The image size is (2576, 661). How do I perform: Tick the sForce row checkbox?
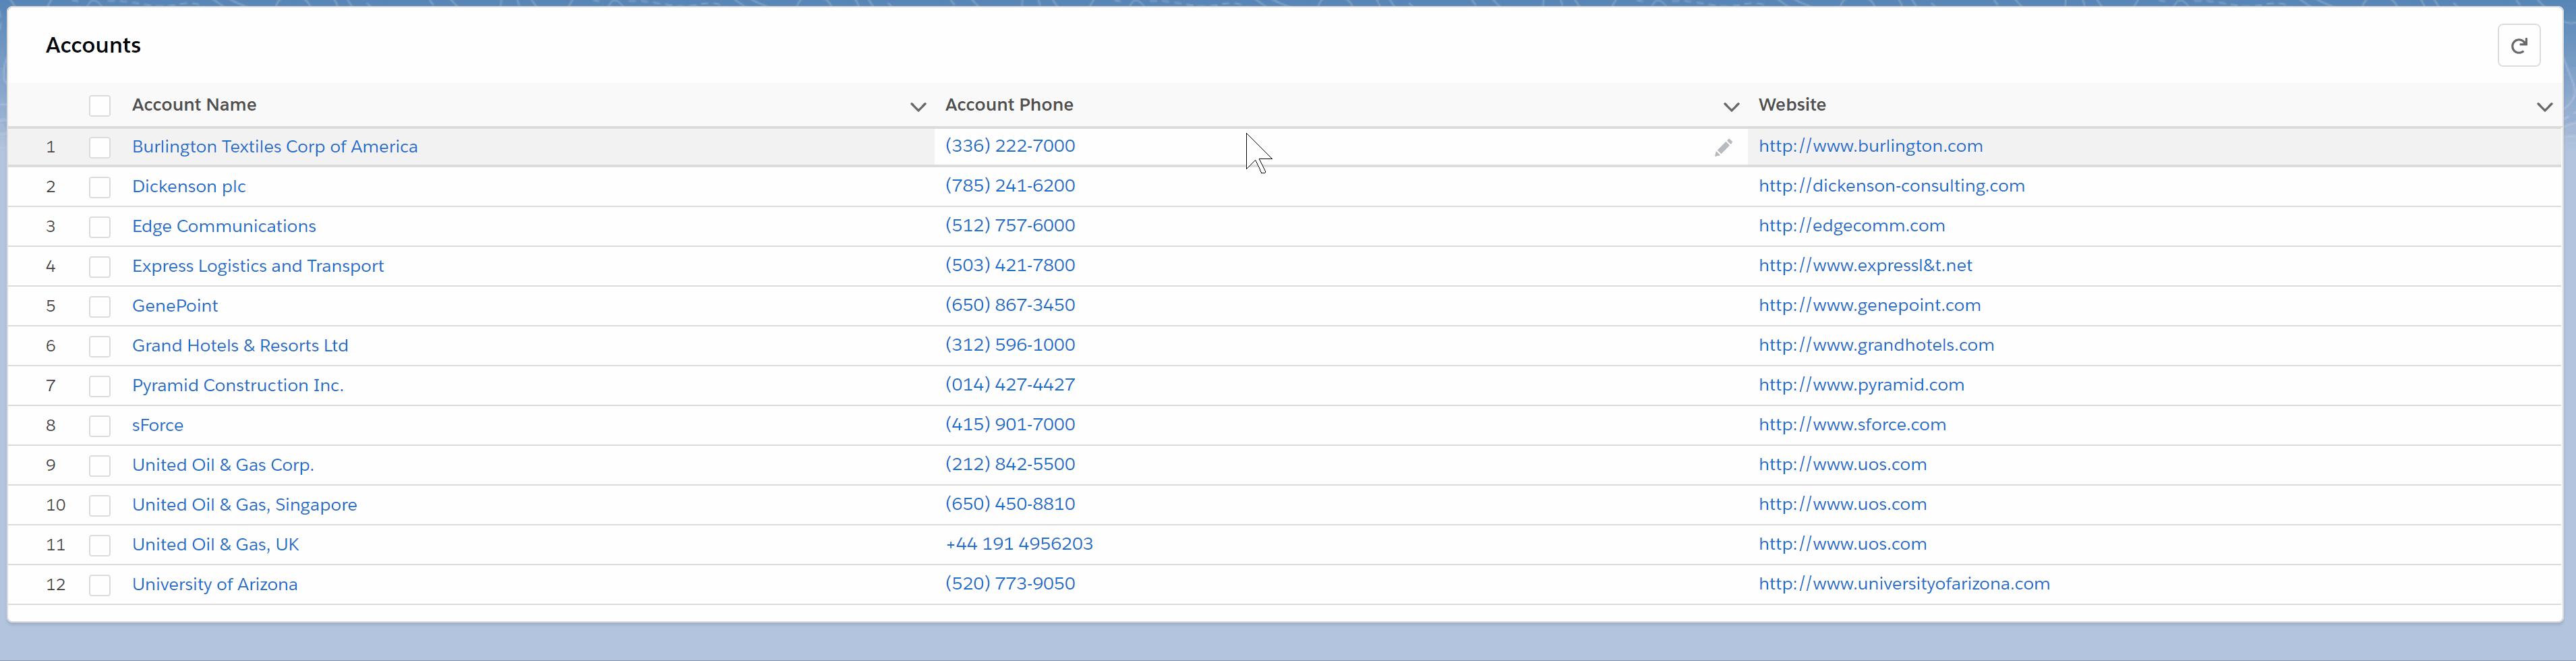tap(100, 426)
